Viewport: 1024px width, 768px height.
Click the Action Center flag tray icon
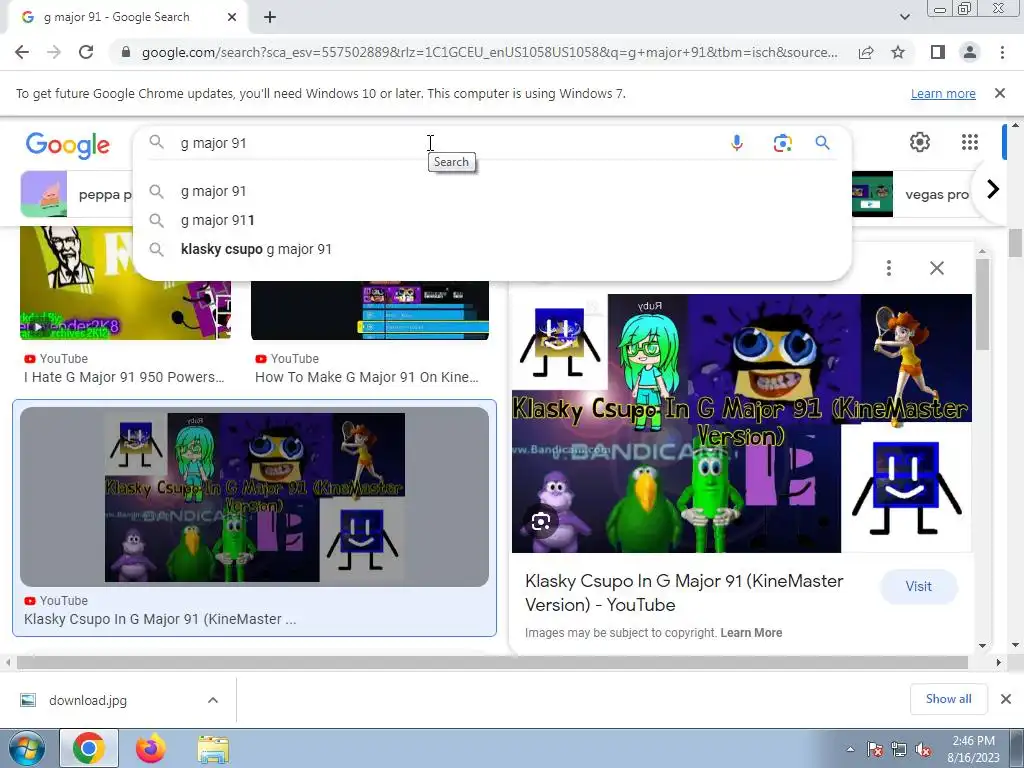874,749
